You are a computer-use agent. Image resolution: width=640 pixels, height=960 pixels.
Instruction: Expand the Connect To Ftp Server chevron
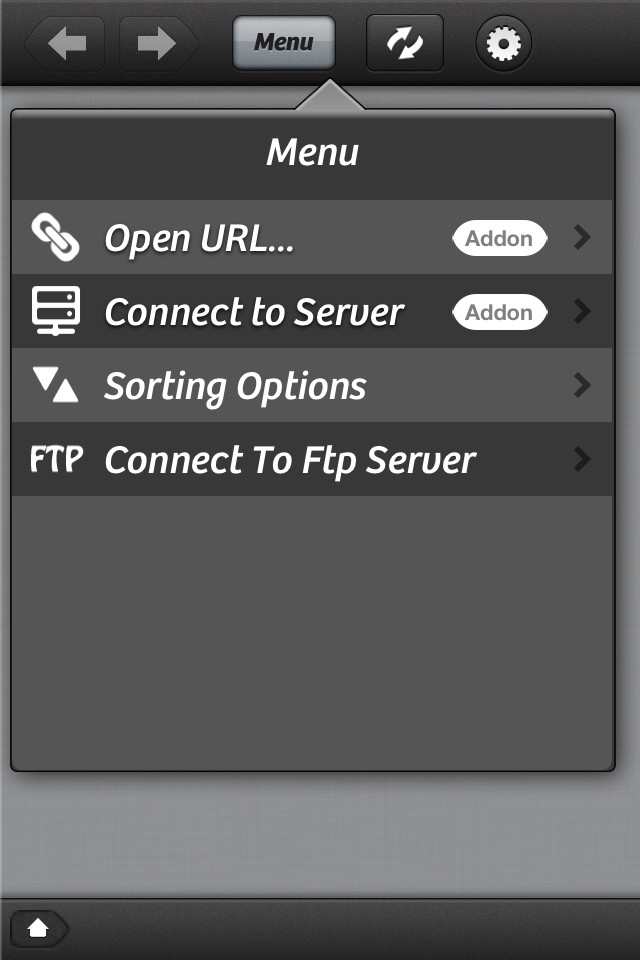click(582, 460)
